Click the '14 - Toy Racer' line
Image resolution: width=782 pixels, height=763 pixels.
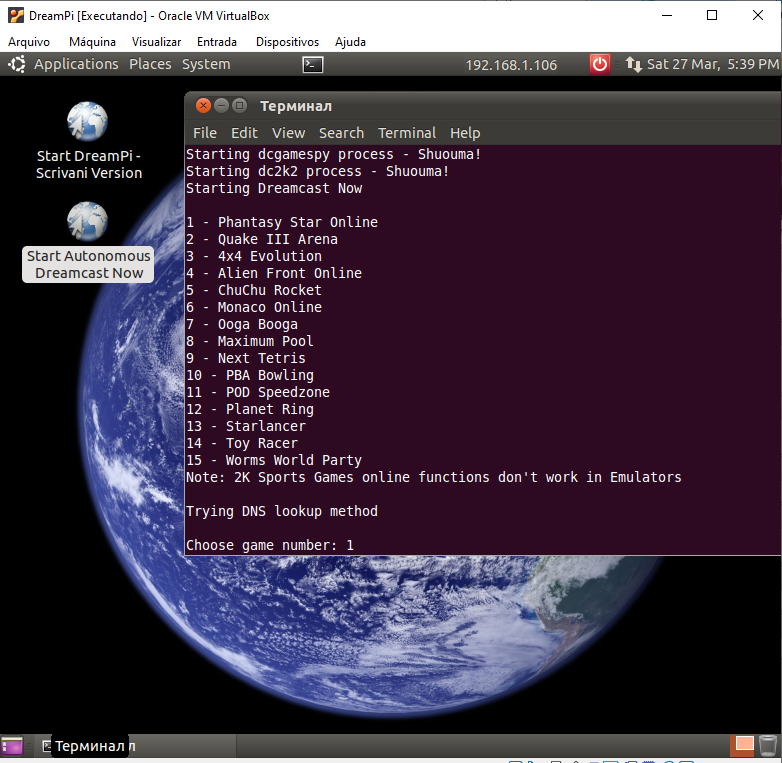242,443
